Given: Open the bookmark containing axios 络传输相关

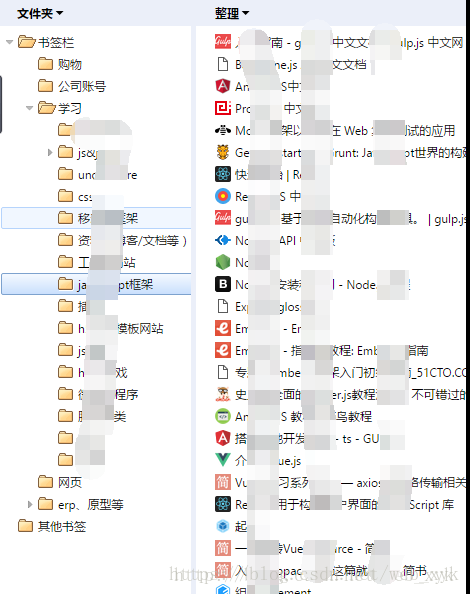Looking at the screenshot, I should pyautogui.click(x=340, y=482).
